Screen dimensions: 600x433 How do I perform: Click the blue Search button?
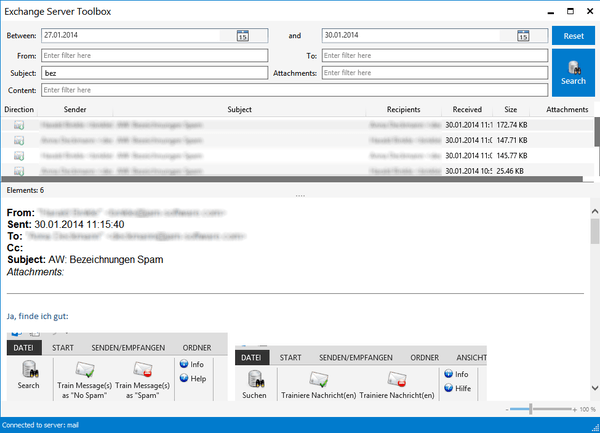[573, 73]
